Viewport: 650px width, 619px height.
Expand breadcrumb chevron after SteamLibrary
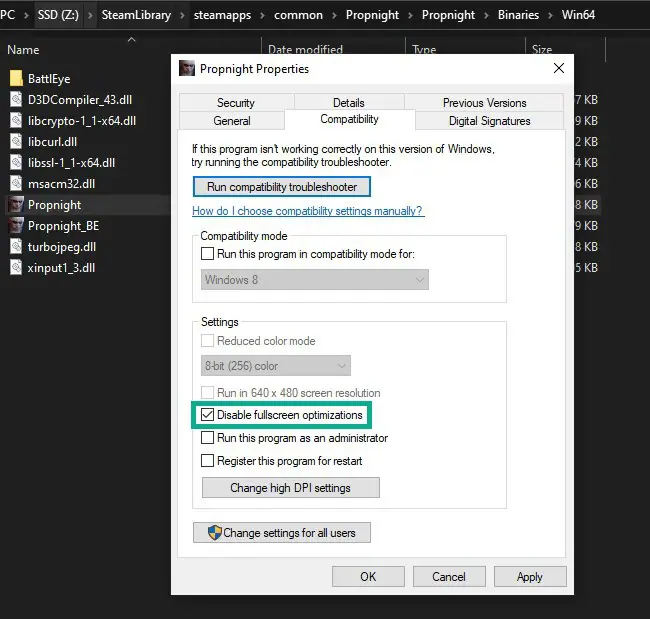(182, 15)
